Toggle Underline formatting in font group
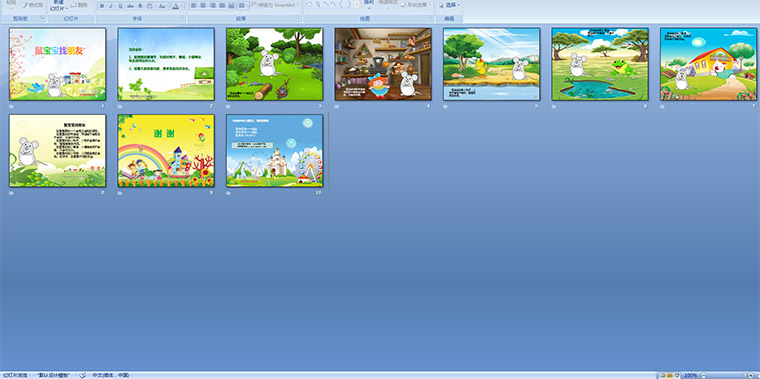This screenshot has width=760, height=379. coord(120,6)
